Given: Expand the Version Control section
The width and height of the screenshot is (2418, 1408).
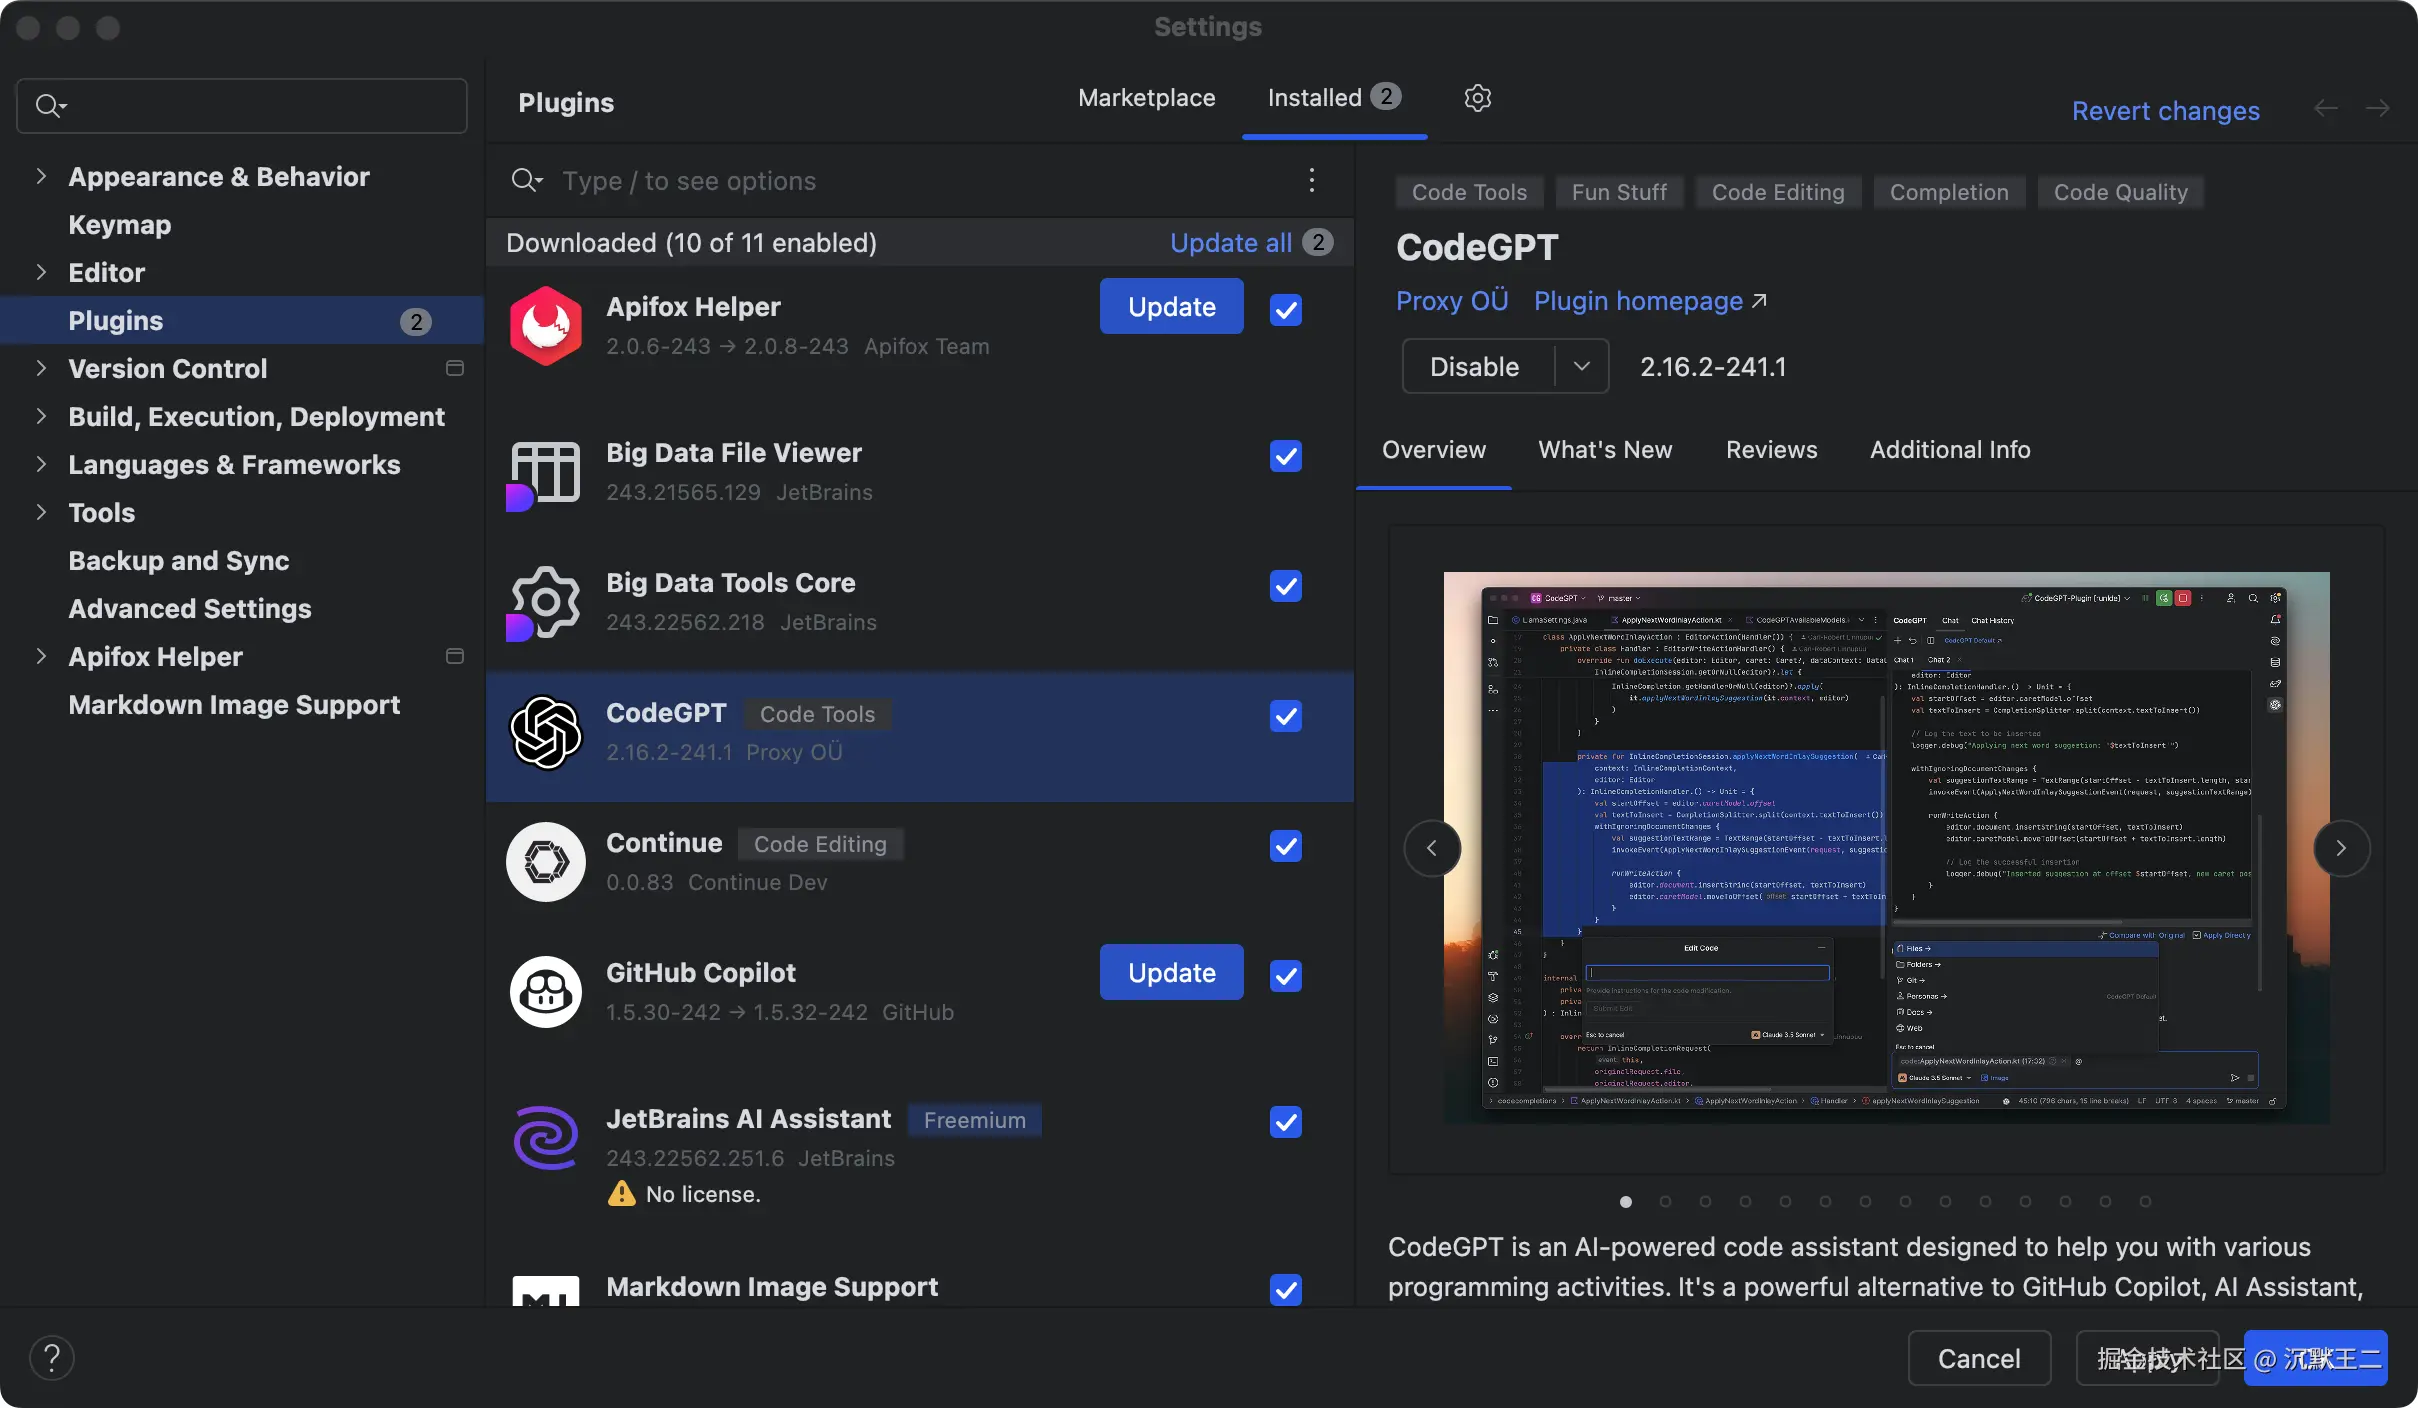Looking at the screenshot, I should [x=41, y=368].
